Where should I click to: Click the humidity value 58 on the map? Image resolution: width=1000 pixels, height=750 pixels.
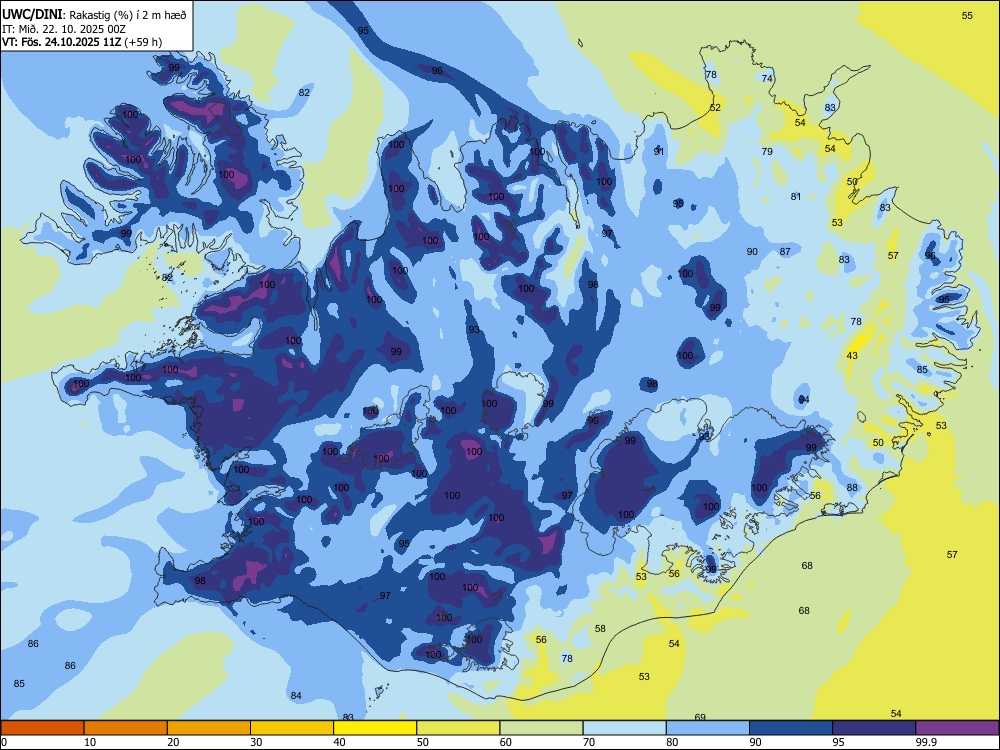tap(600, 629)
